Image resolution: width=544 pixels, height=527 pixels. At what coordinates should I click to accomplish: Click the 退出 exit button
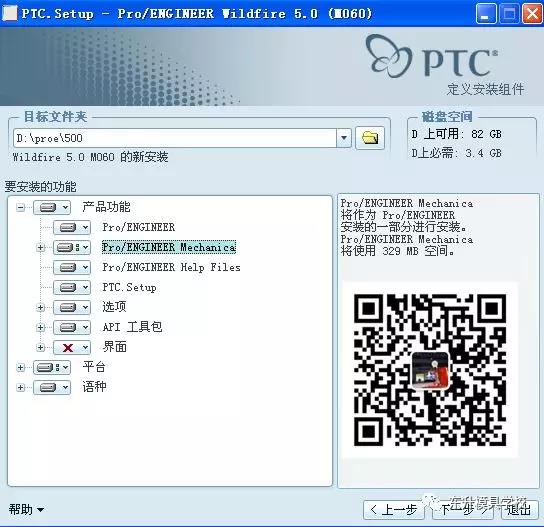tap(519, 510)
